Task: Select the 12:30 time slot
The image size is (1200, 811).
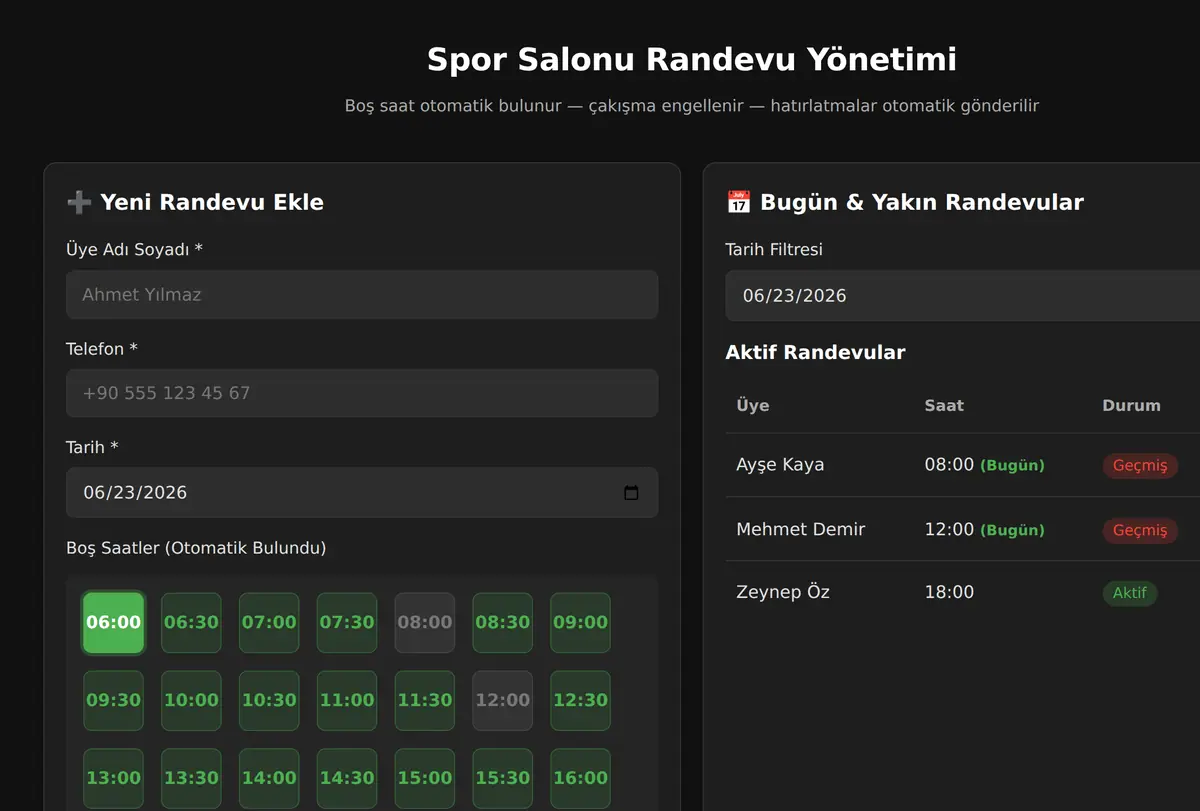Action: click(581, 700)
